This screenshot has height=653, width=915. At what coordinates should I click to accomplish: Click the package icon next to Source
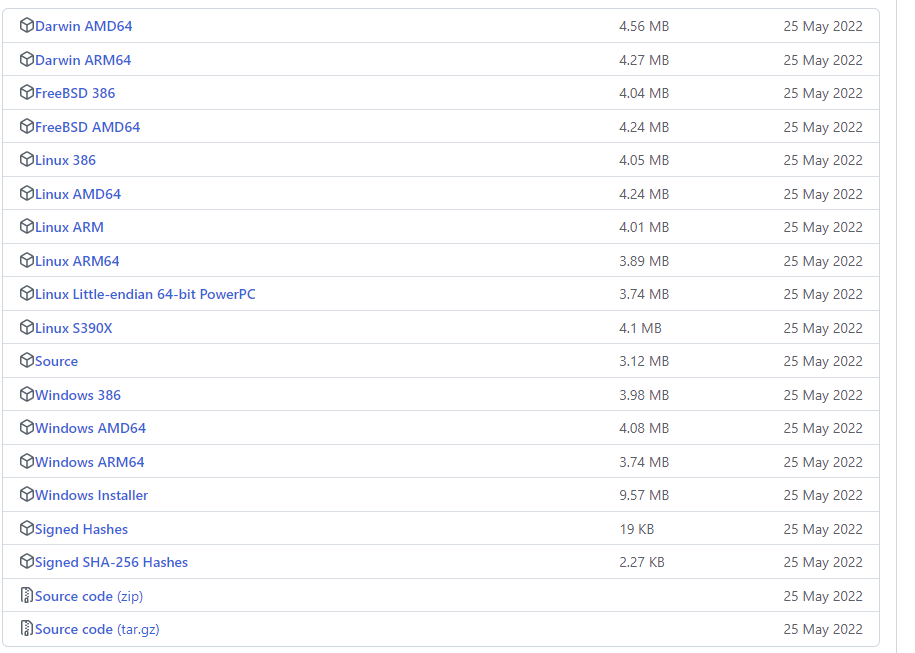[25, 361]
